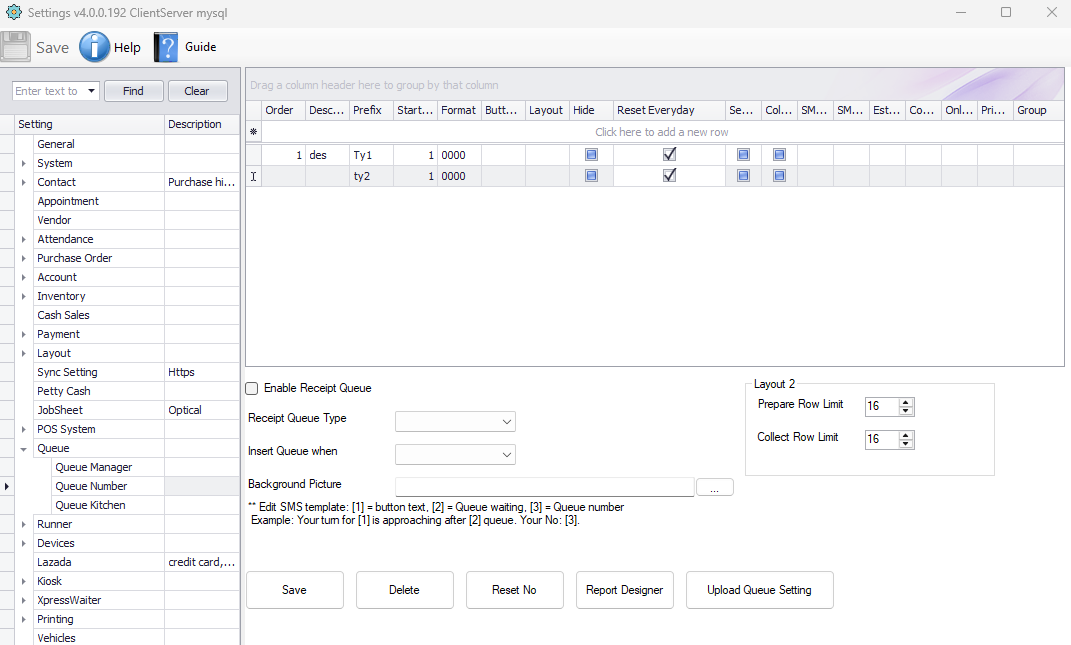
Task: Click the Clear button
Action: [x=197, y=91]
